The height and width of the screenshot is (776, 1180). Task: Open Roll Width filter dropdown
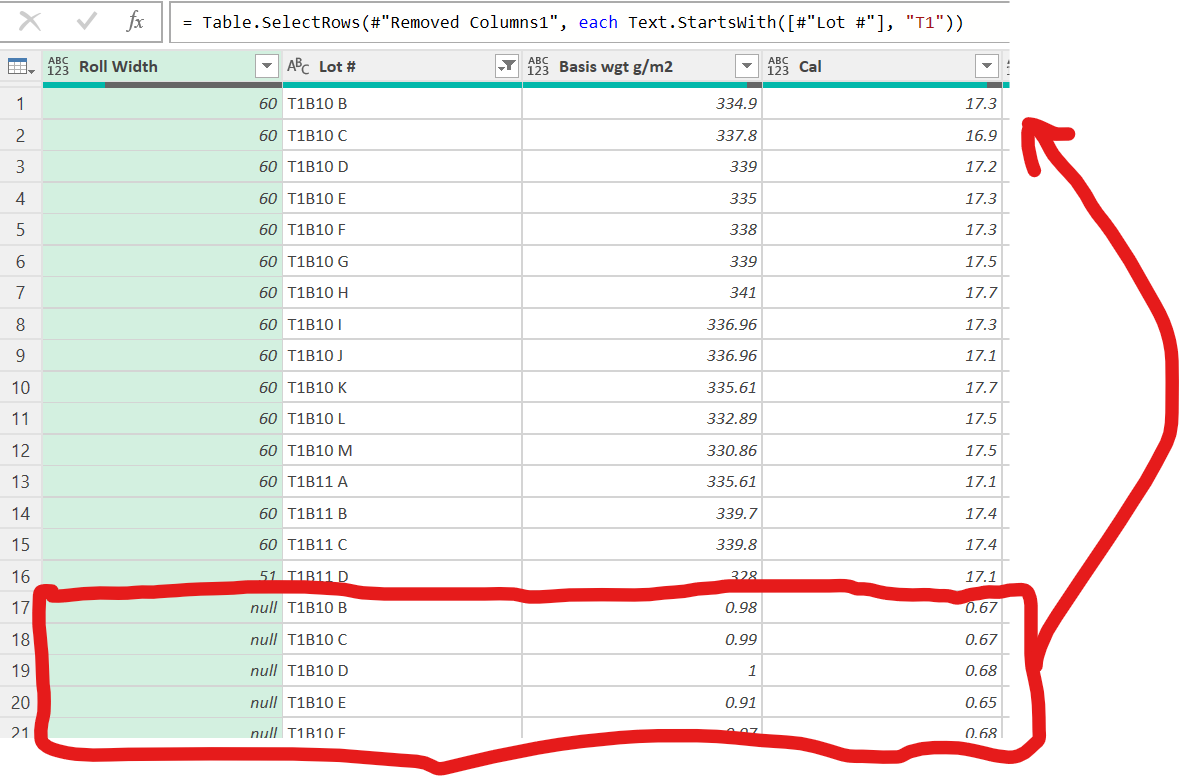(266, 66)
